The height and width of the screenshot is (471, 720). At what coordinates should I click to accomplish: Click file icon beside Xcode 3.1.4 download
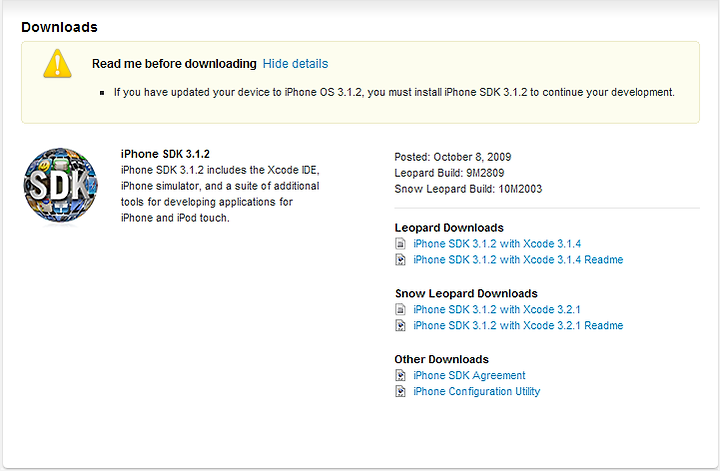[x=400, y=244]
